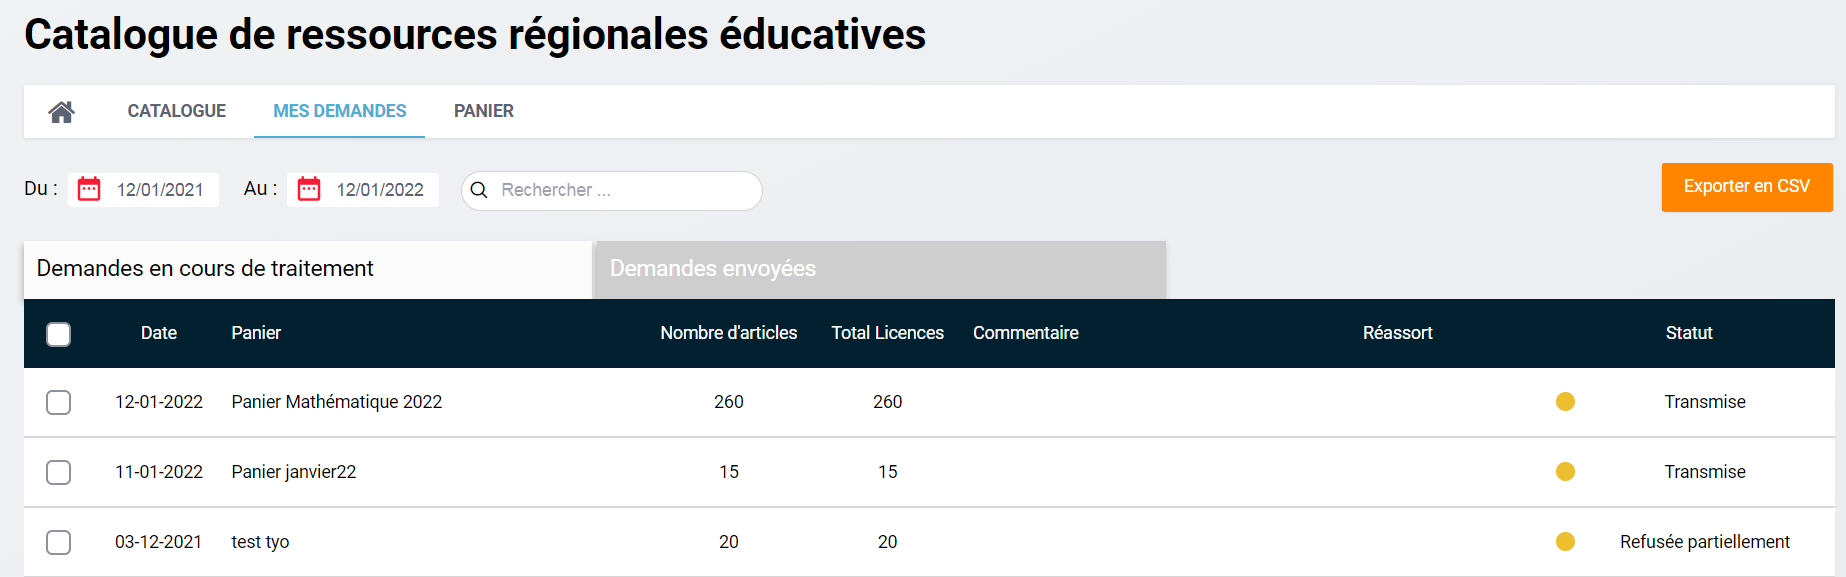
Task: Click yellow status dot for test tyo
Action: click(1565, 542)
